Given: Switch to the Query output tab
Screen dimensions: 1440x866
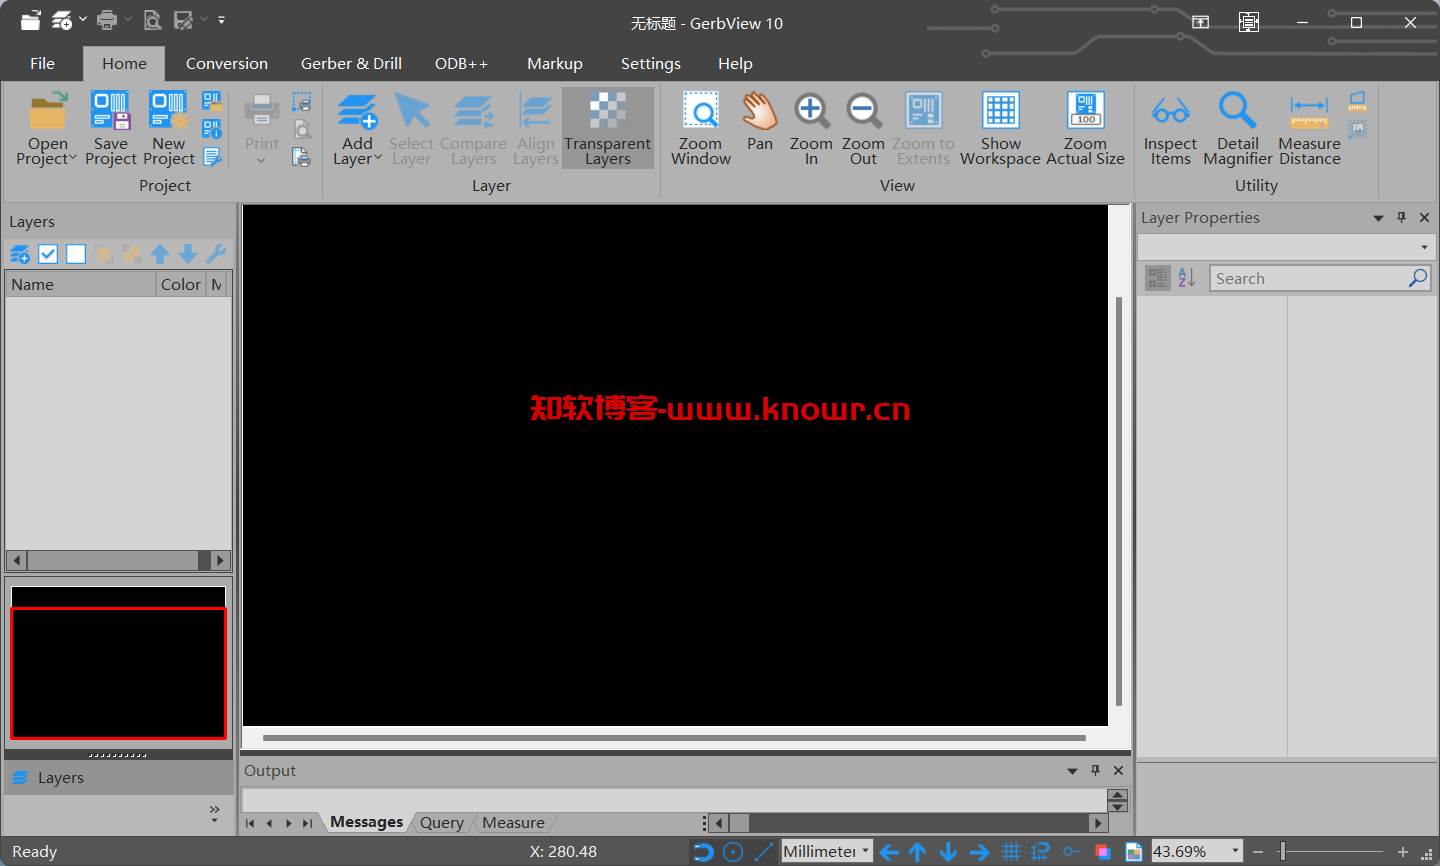Looking at the screenshot, I should point(442,823).
